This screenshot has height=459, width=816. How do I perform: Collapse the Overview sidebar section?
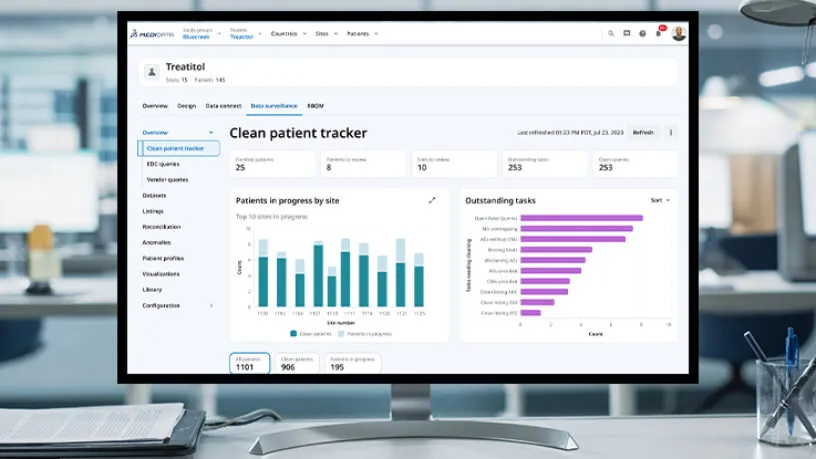pyautogui.click(x=211, y=133)
